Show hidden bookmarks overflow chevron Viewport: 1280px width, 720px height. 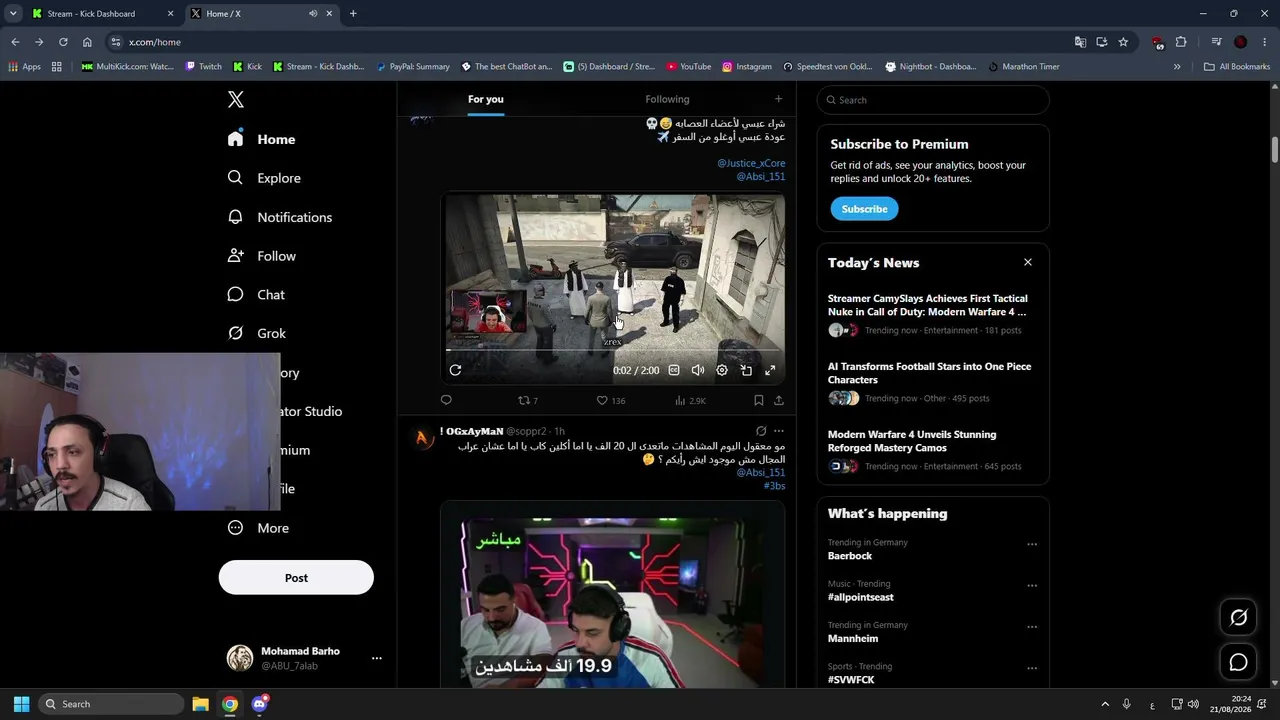(x=1177, y=67)
